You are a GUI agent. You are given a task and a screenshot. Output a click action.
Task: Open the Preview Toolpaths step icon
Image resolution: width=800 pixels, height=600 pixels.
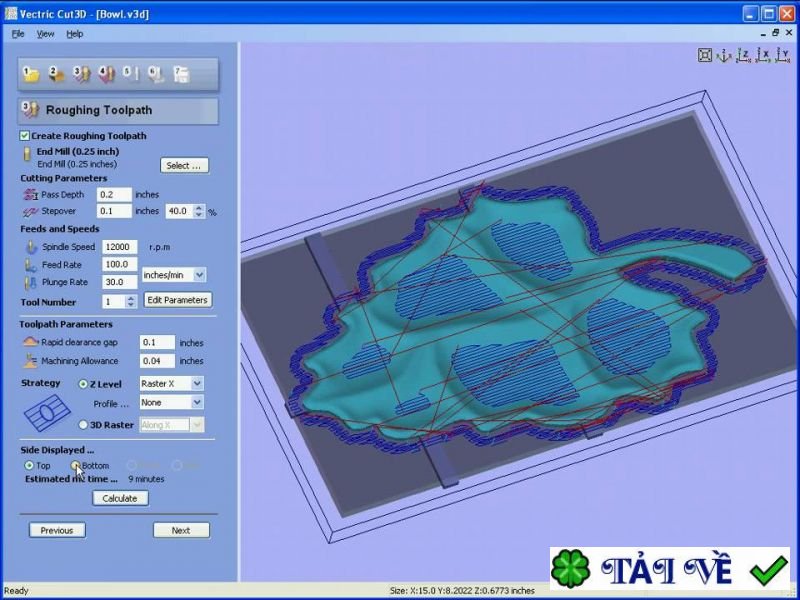point(155,74)
